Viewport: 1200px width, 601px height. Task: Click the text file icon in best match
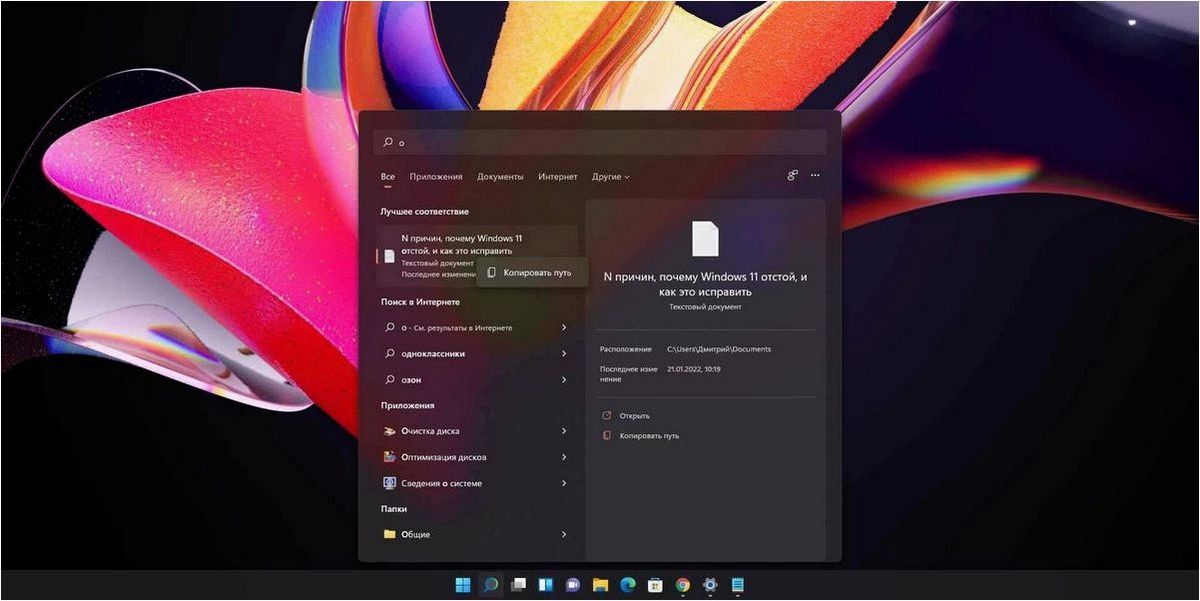point(390,256)
